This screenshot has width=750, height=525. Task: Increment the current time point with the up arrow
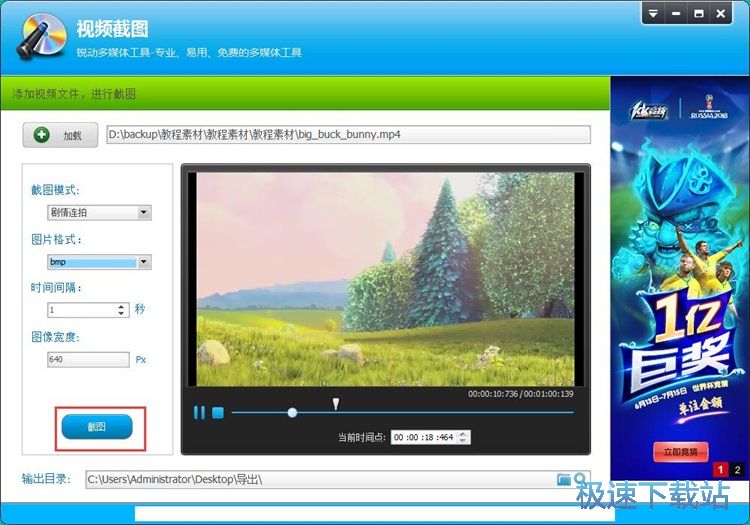tap(463, 434)
